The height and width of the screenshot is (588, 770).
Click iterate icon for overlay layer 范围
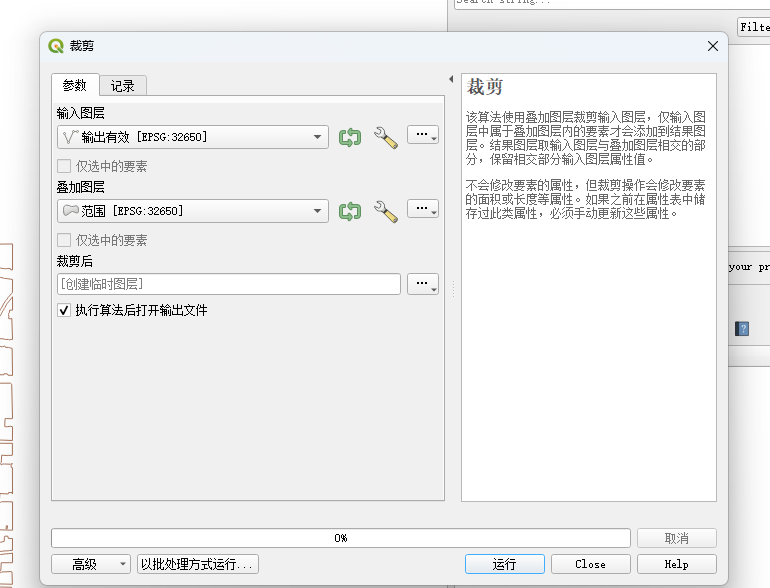(x=349, y=211)
